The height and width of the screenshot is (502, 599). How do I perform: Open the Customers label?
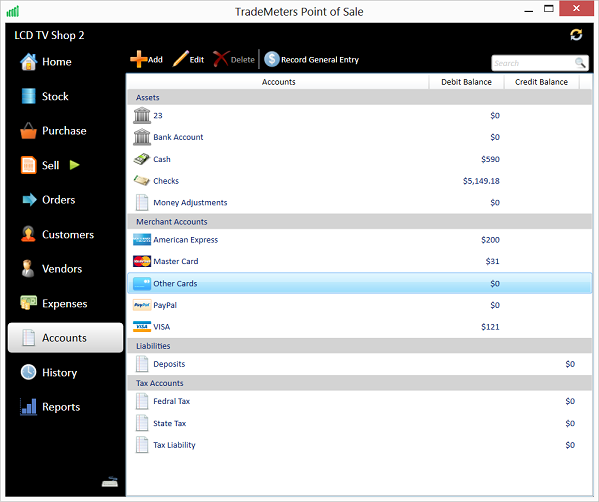pyautogui.click(x=68, y=234)
